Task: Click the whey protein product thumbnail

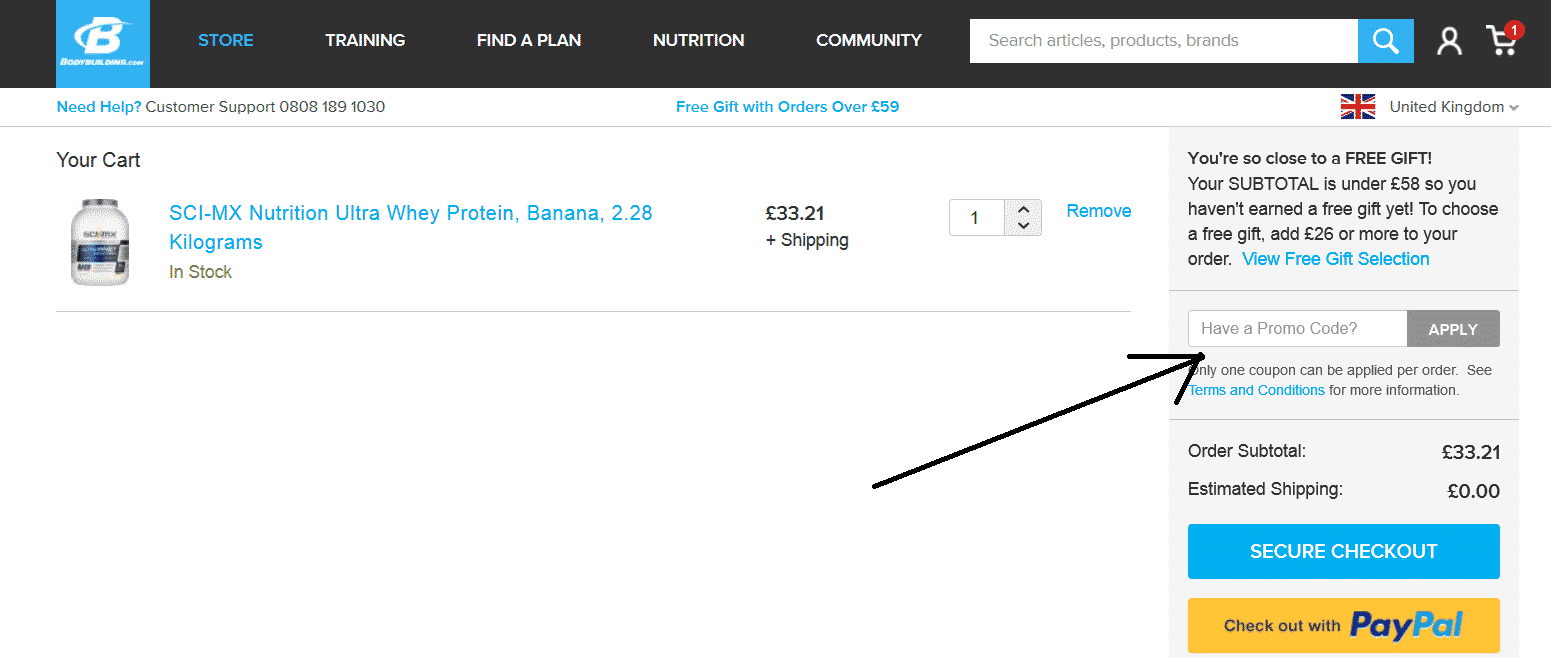Action: [x=100, y=242]
